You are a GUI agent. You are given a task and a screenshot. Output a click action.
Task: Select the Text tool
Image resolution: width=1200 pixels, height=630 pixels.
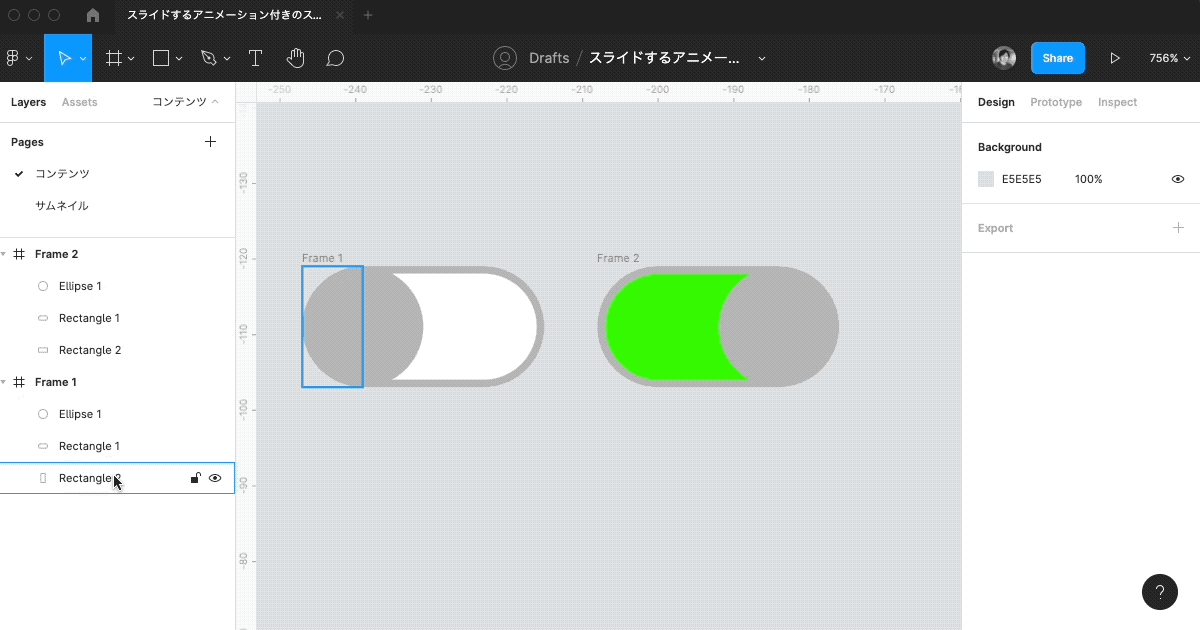255,58
